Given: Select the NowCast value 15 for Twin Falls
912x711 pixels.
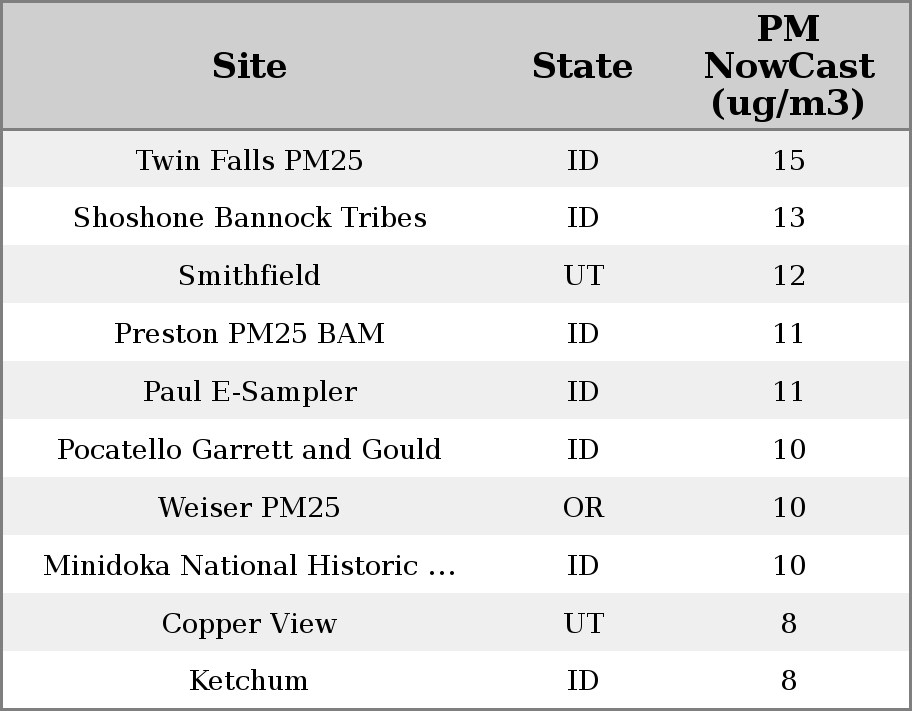Looking at the screenshot, I should tap(788, 160).
